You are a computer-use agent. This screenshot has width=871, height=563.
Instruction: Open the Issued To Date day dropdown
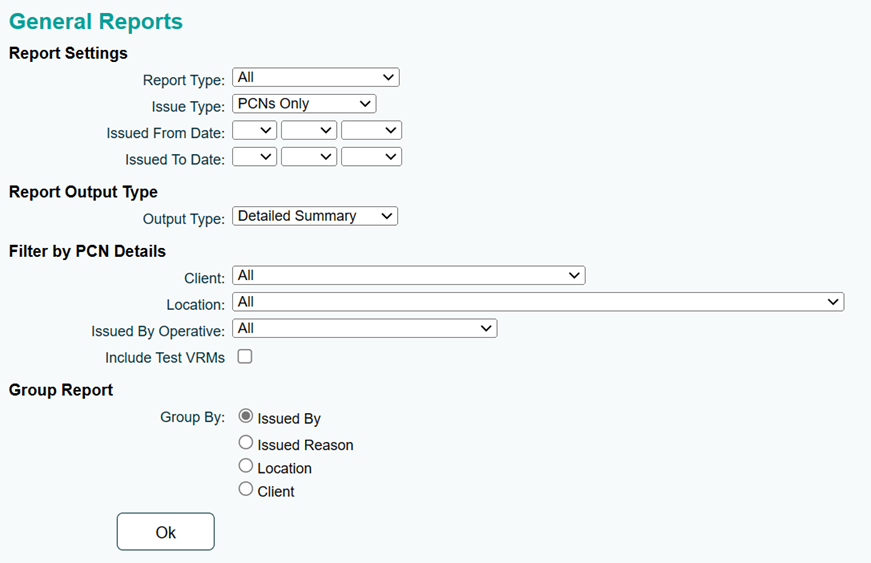click(254, 157)
